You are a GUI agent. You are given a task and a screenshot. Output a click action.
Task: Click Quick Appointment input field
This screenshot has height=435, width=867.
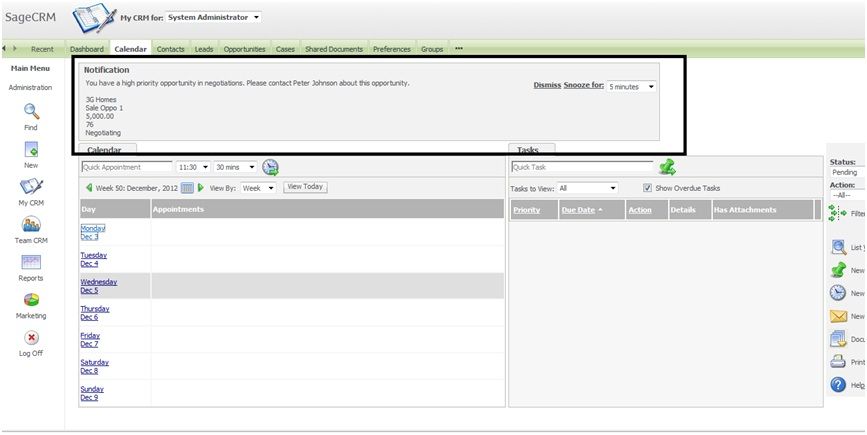pyautogui.click(x=127, y=167)
